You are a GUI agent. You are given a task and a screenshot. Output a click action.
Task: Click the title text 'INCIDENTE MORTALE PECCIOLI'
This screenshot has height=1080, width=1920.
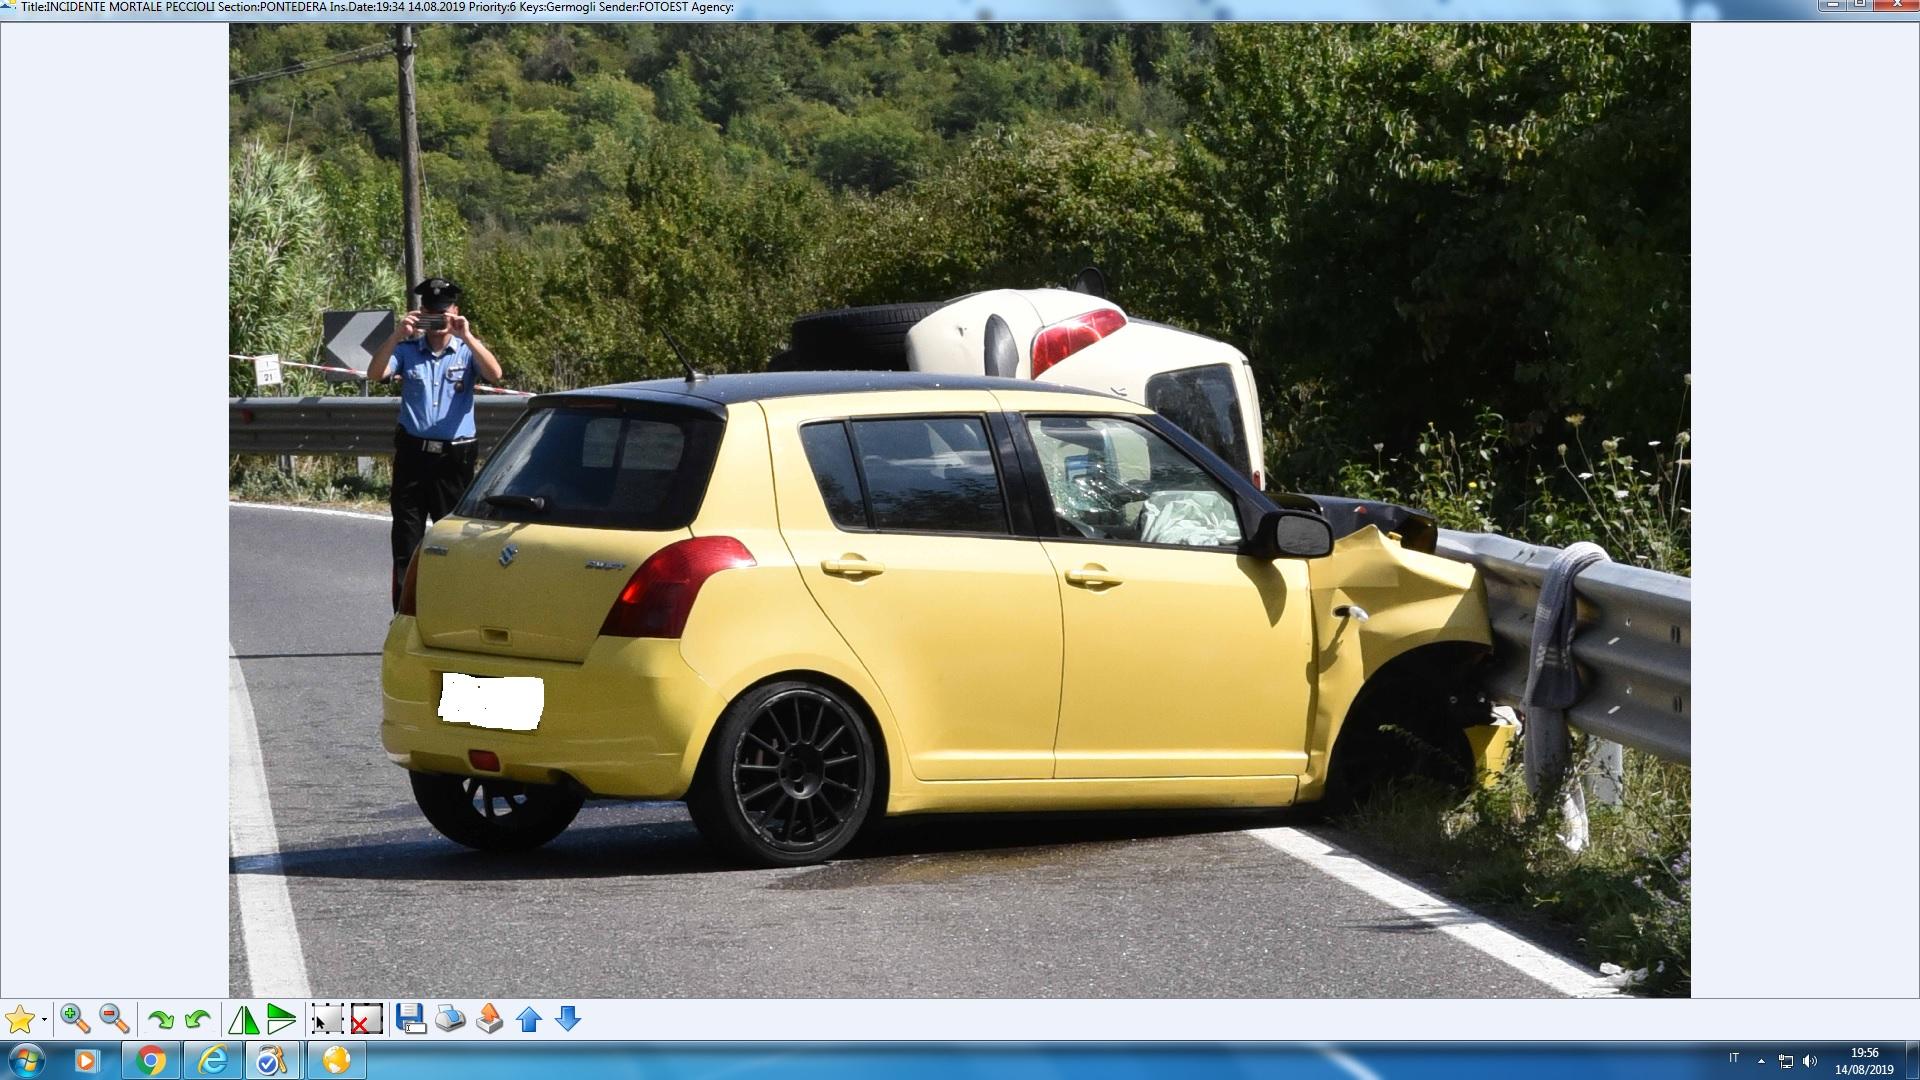130,7
